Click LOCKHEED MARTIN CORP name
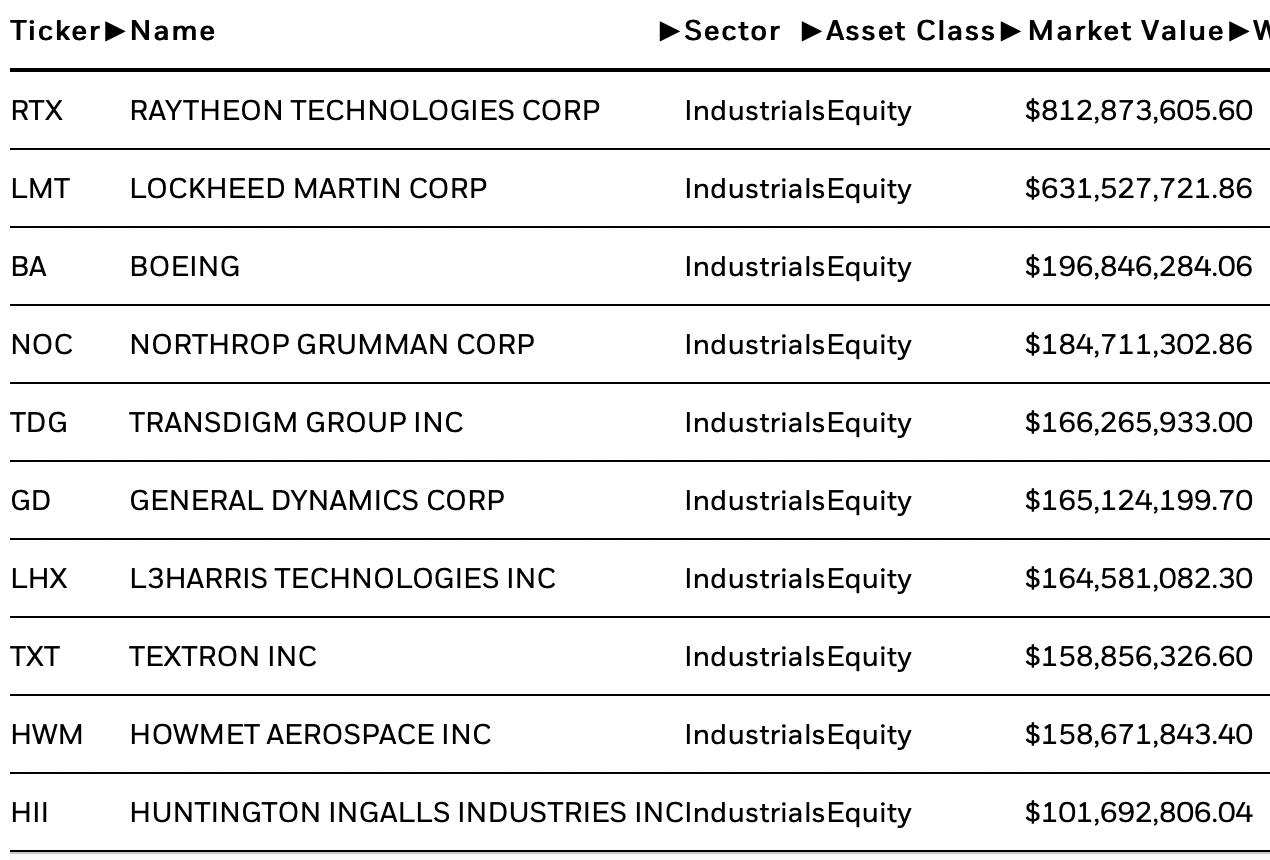The width and height of the screenshot is (1270, 860). click(x=308, y=188)
